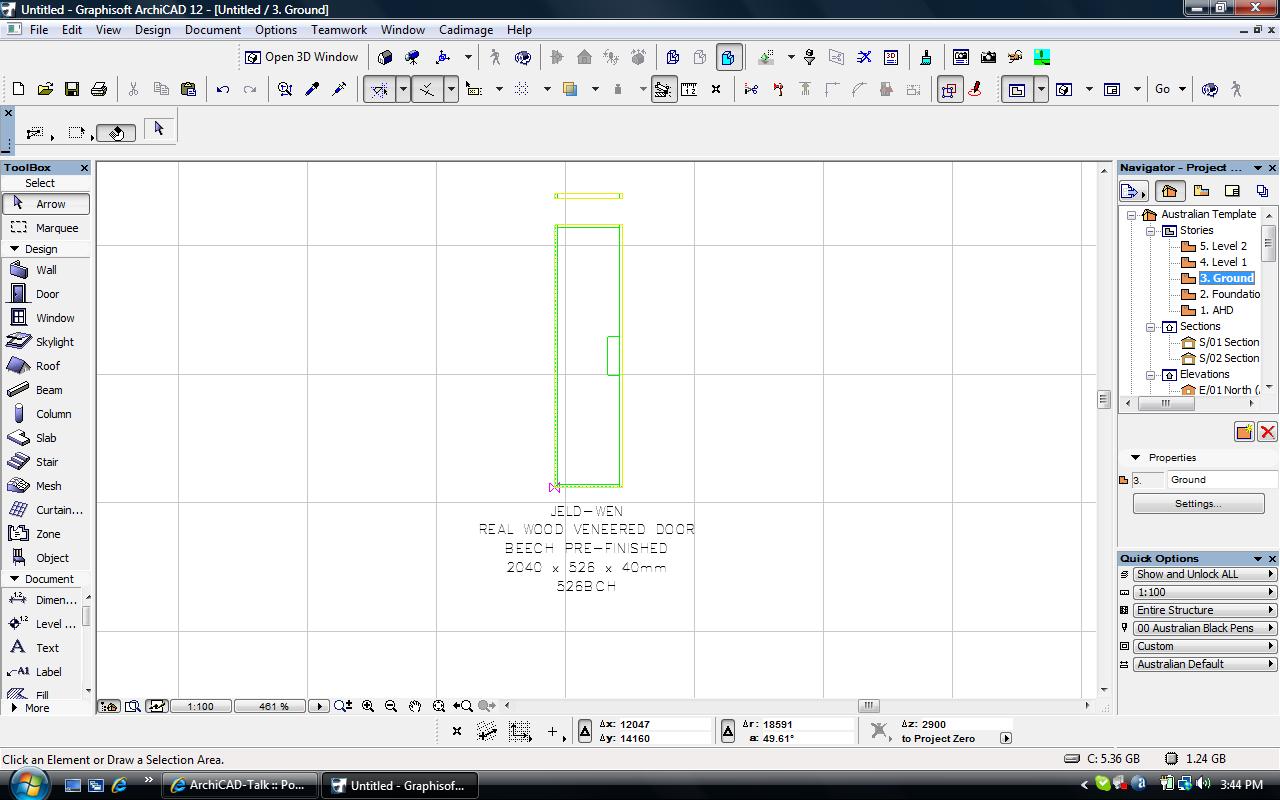Undo the last action

(223, 89)
